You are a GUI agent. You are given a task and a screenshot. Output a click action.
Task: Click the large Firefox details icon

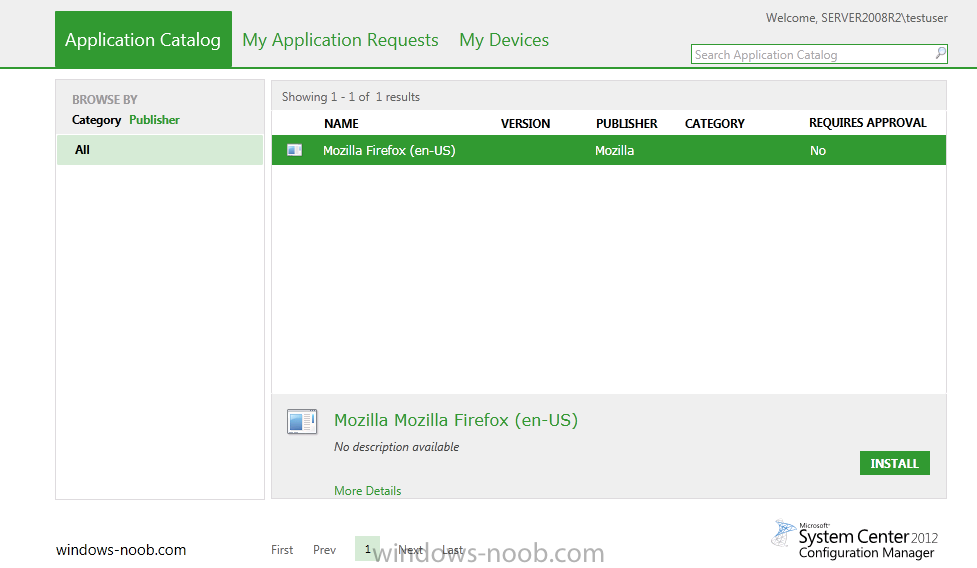click(x=302, y=422)
